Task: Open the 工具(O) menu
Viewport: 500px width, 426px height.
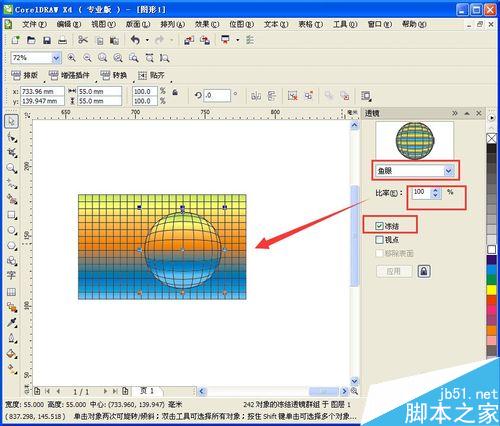Action: (345, 24)
